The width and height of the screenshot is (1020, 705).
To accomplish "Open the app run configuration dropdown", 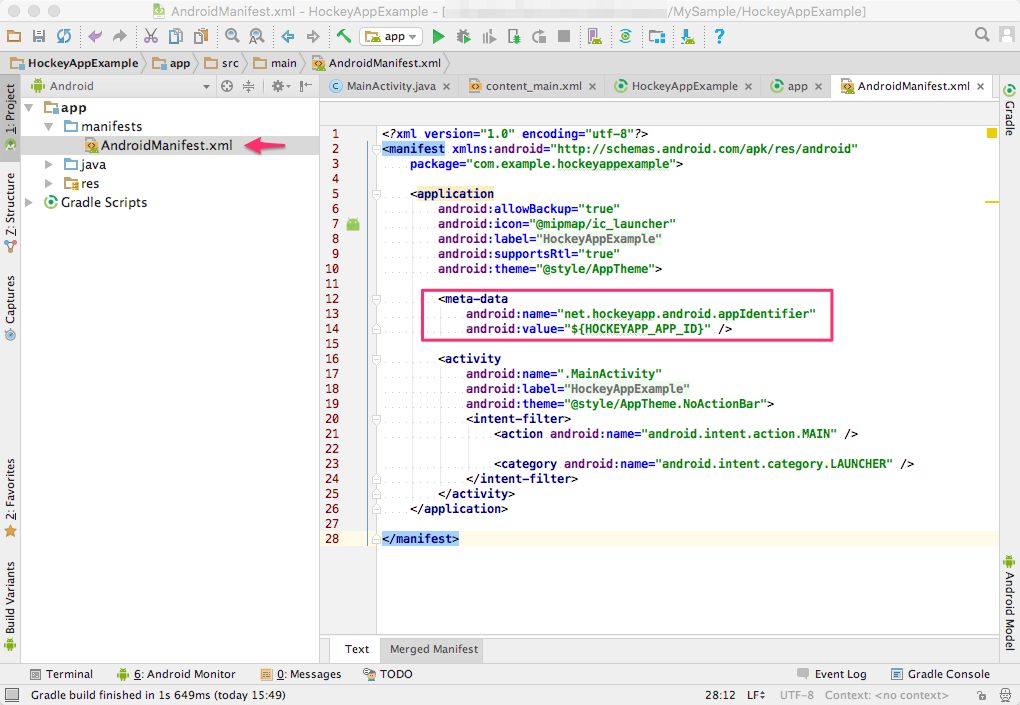I will click(x=391, y=36).
